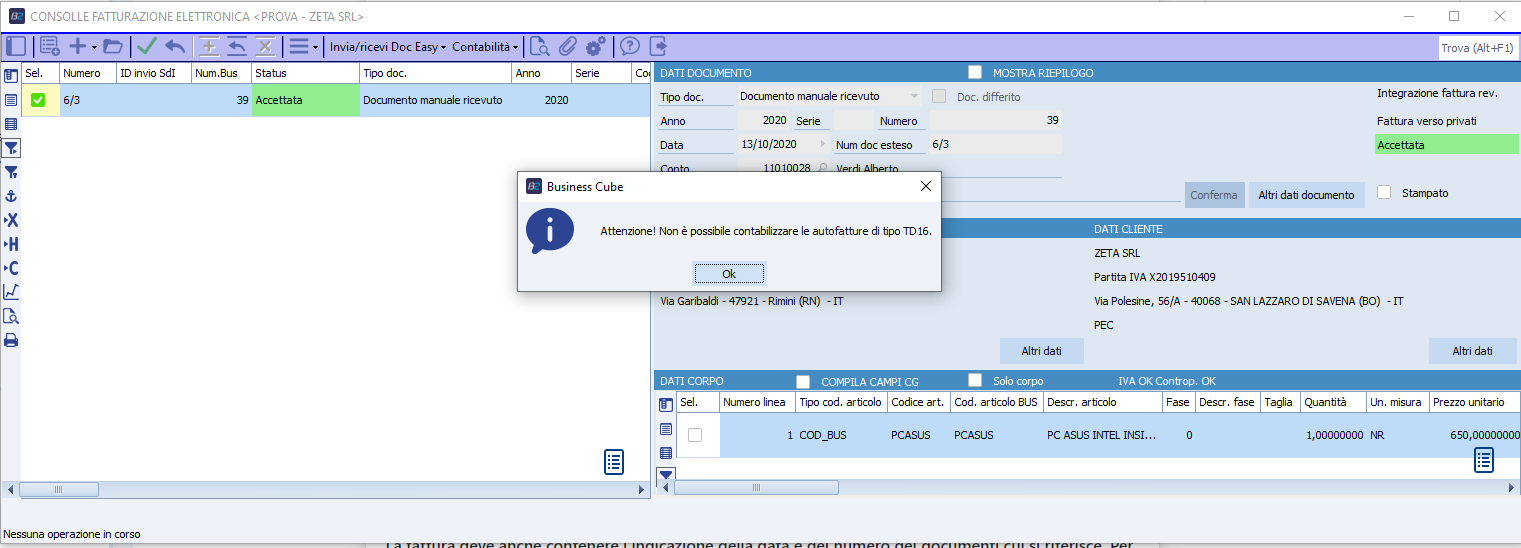Click the open folder toolbar icon
This screenshot has width=1521, height=548.
click(112, 46)
